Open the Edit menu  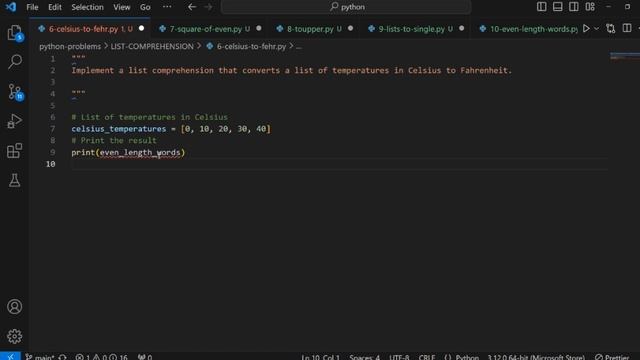[x=55, y=7]
